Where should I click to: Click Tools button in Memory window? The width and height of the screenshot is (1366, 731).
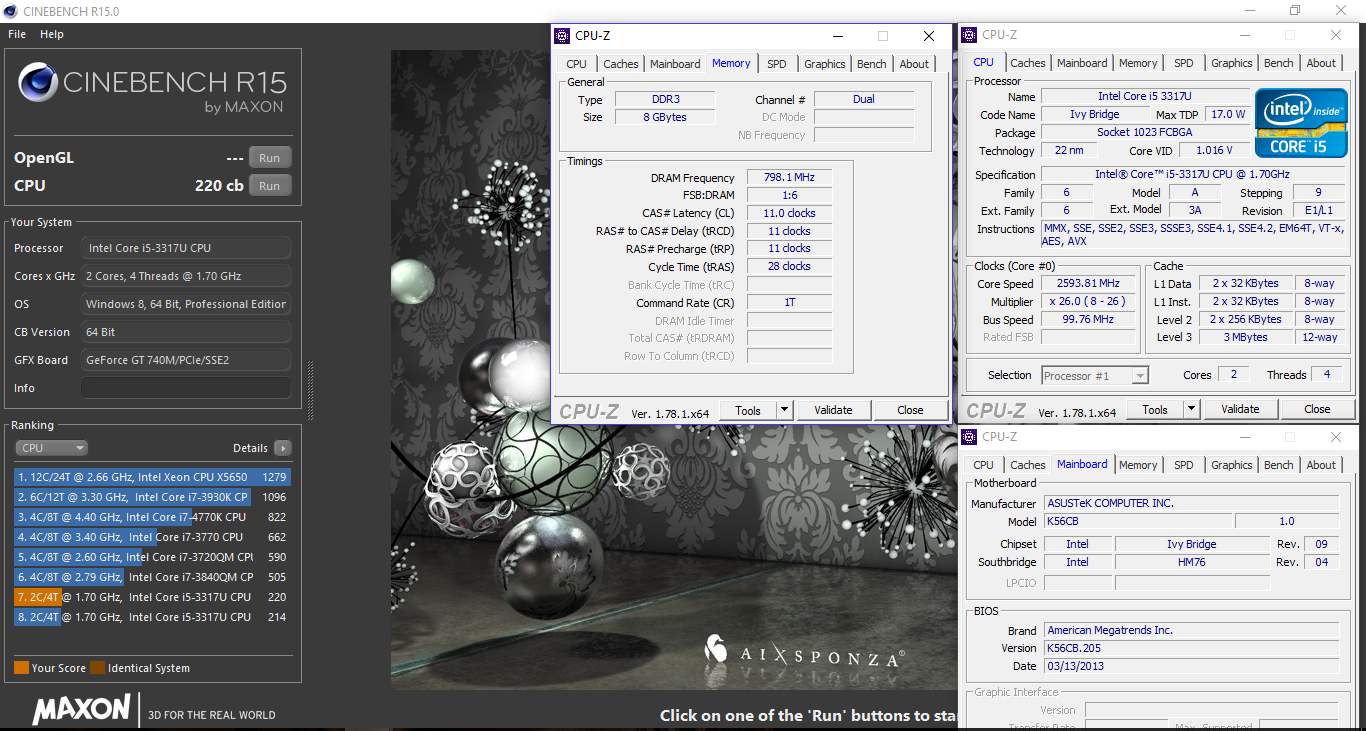coord(748,410)
